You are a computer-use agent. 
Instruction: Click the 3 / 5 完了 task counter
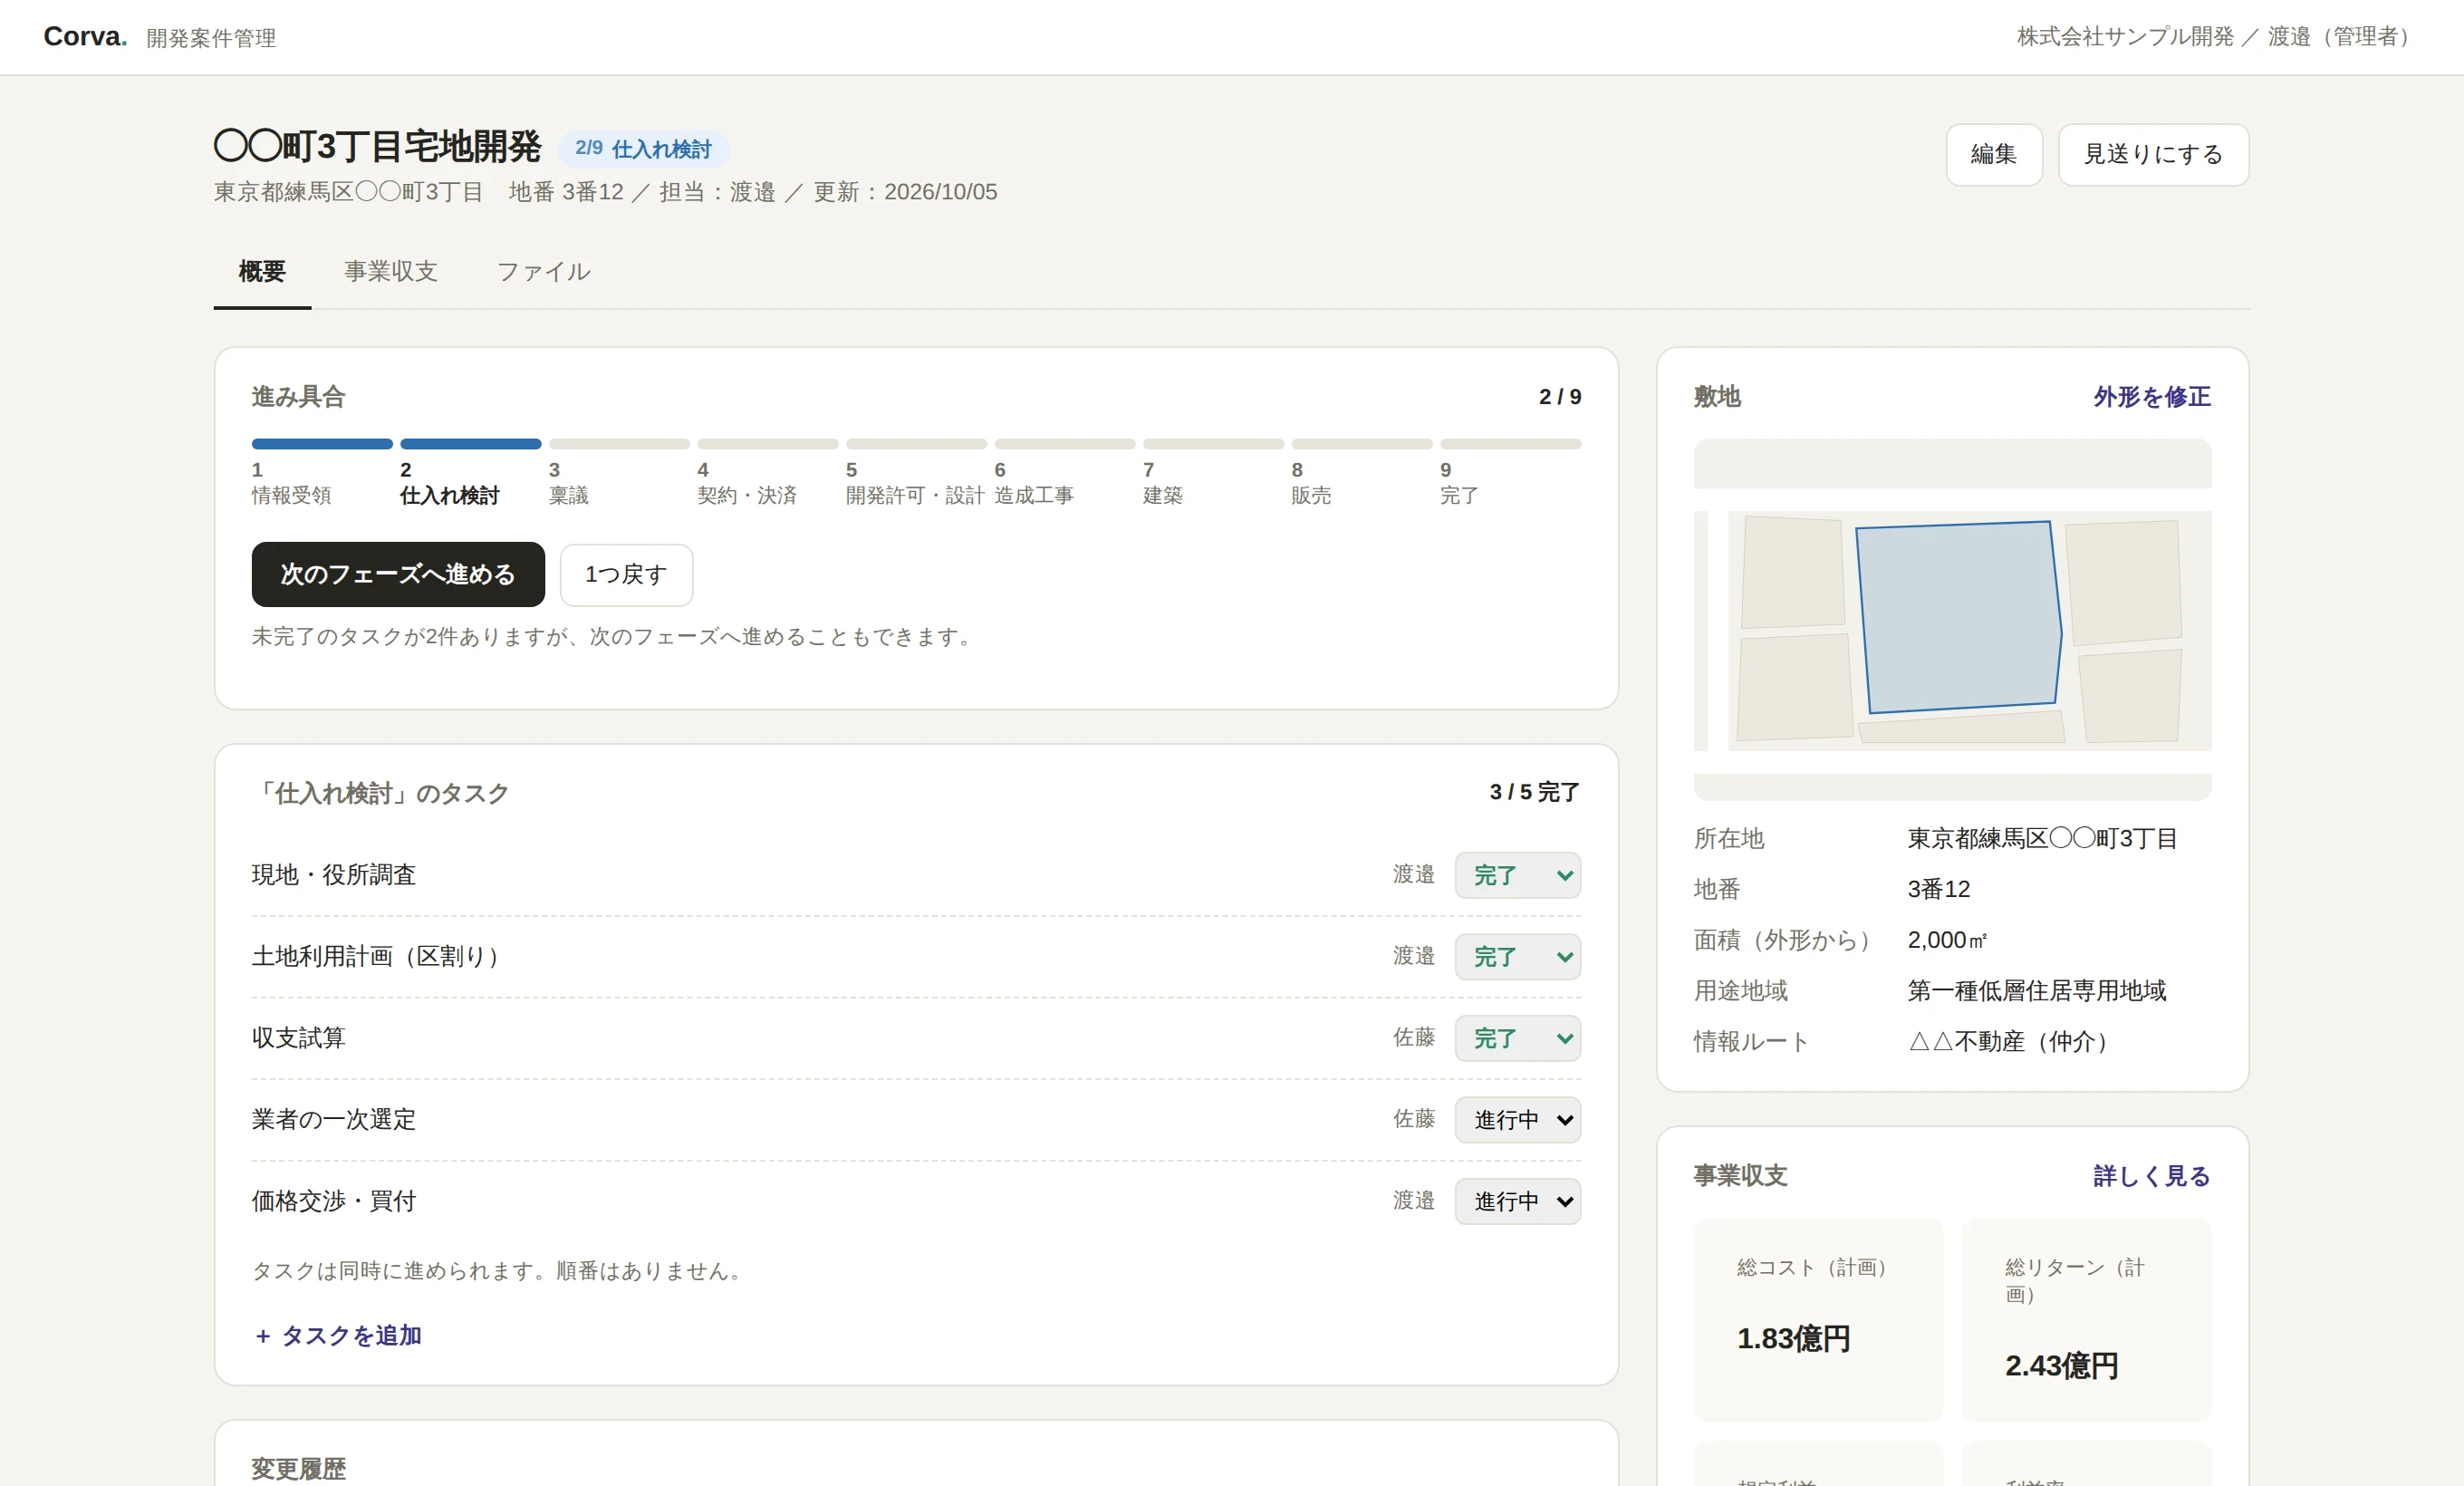click(x=1535, y=793)
